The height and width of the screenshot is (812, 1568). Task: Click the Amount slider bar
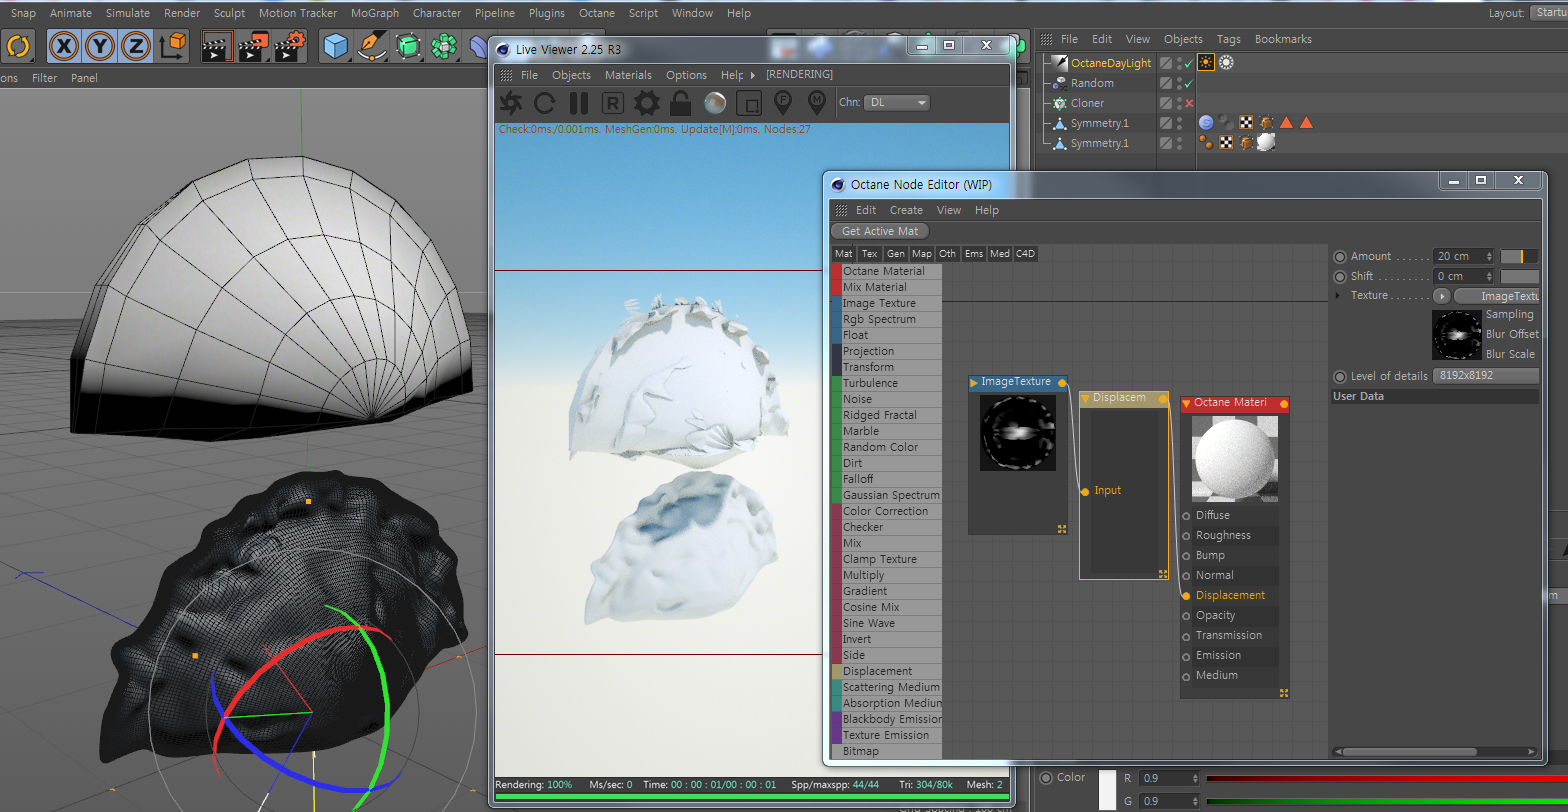click(x=1519, y=257)
